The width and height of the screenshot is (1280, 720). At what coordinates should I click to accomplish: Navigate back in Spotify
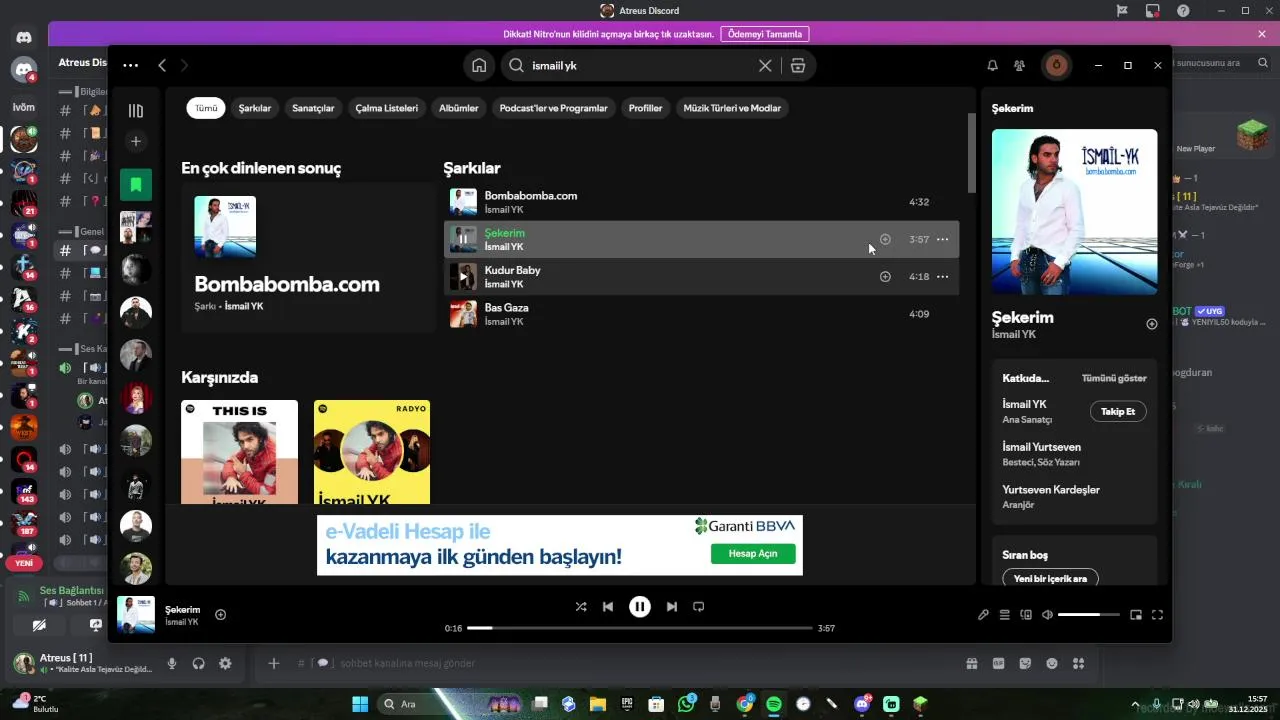pos(162,65)
